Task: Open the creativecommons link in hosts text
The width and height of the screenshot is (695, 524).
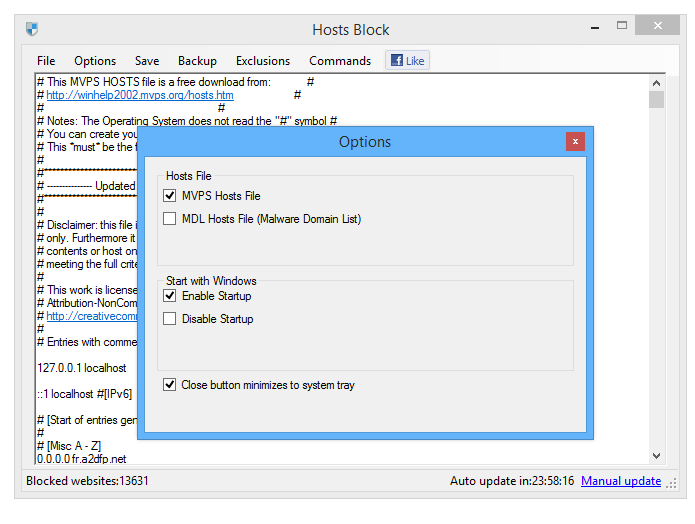Action: click(92, 316)
